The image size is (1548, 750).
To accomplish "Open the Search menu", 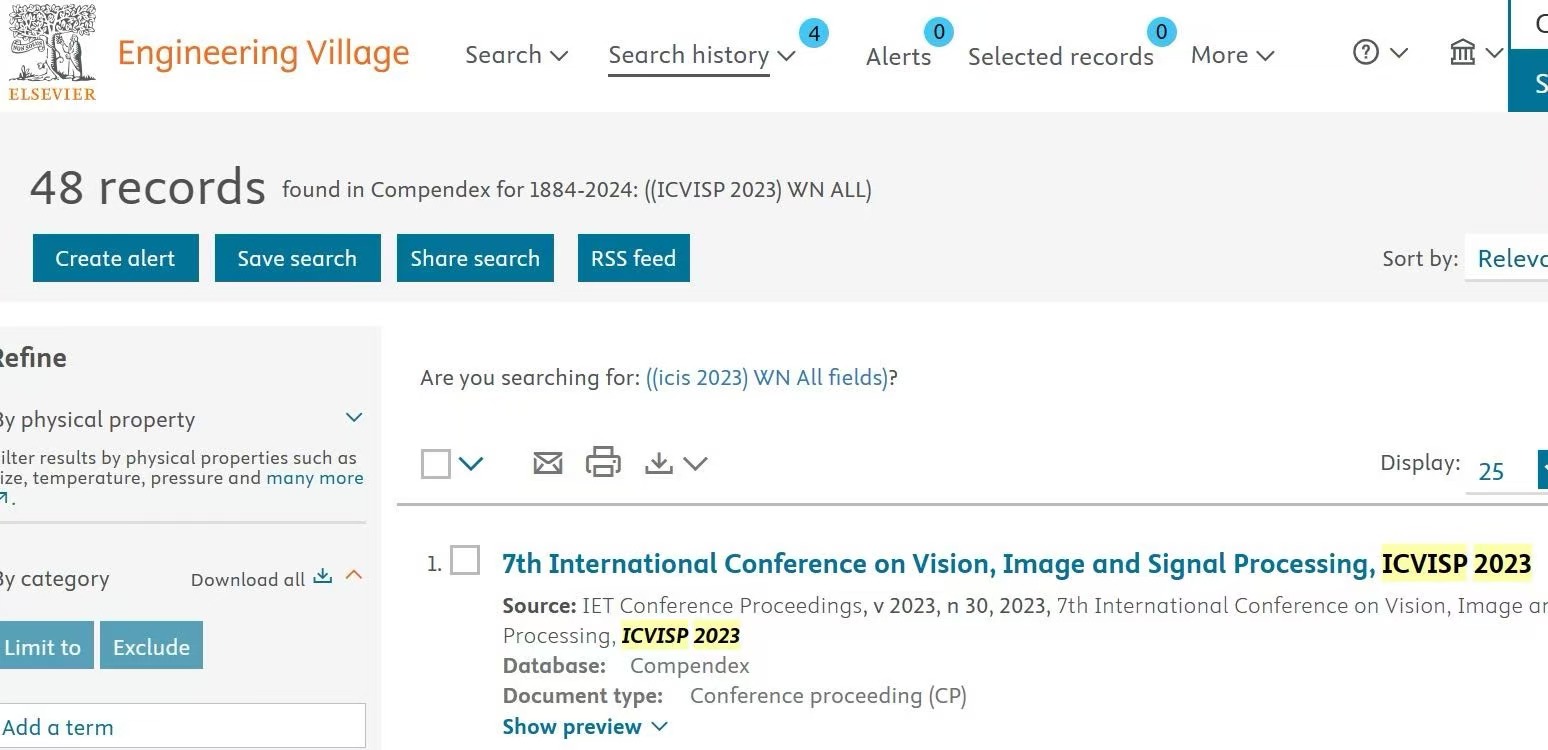I will (516, 55).
